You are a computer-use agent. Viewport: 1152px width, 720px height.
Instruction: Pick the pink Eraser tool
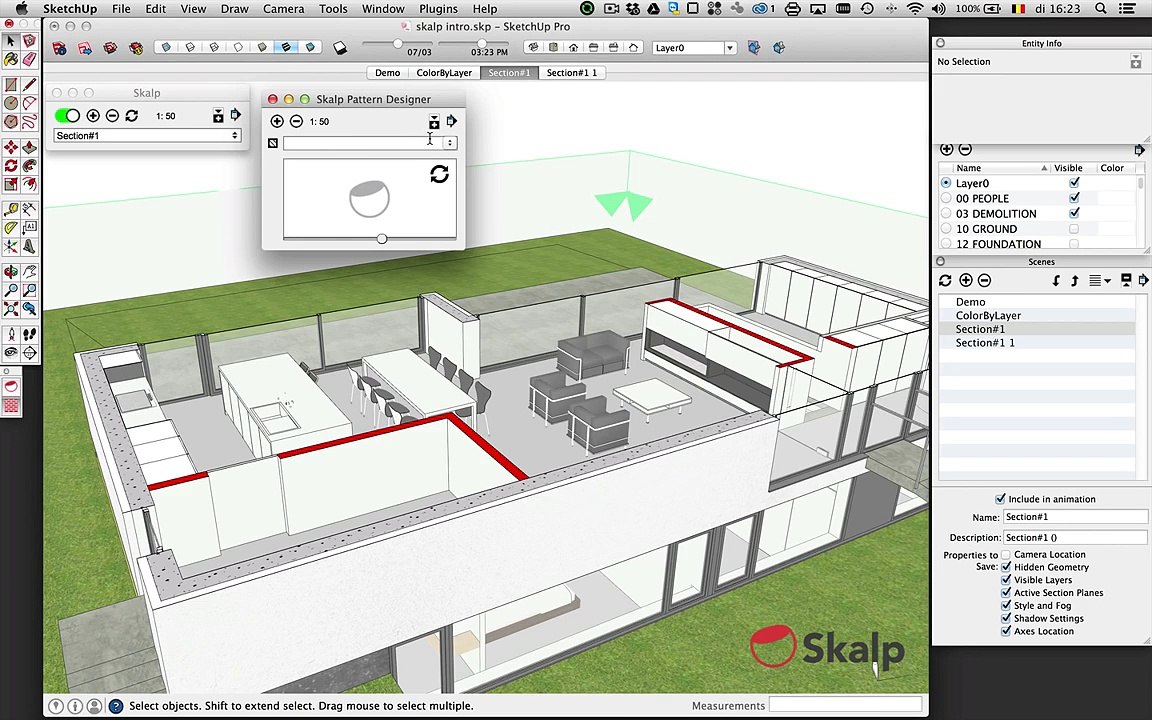(x=29, y=60)
